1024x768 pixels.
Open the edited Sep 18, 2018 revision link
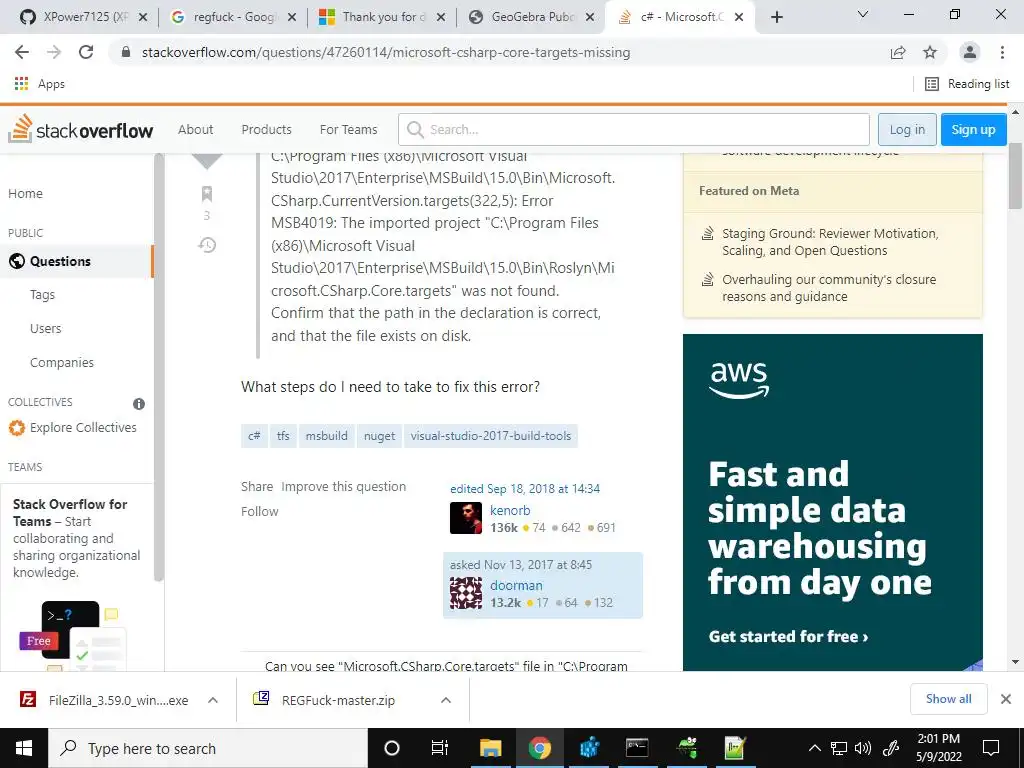[x=524, y=488]
